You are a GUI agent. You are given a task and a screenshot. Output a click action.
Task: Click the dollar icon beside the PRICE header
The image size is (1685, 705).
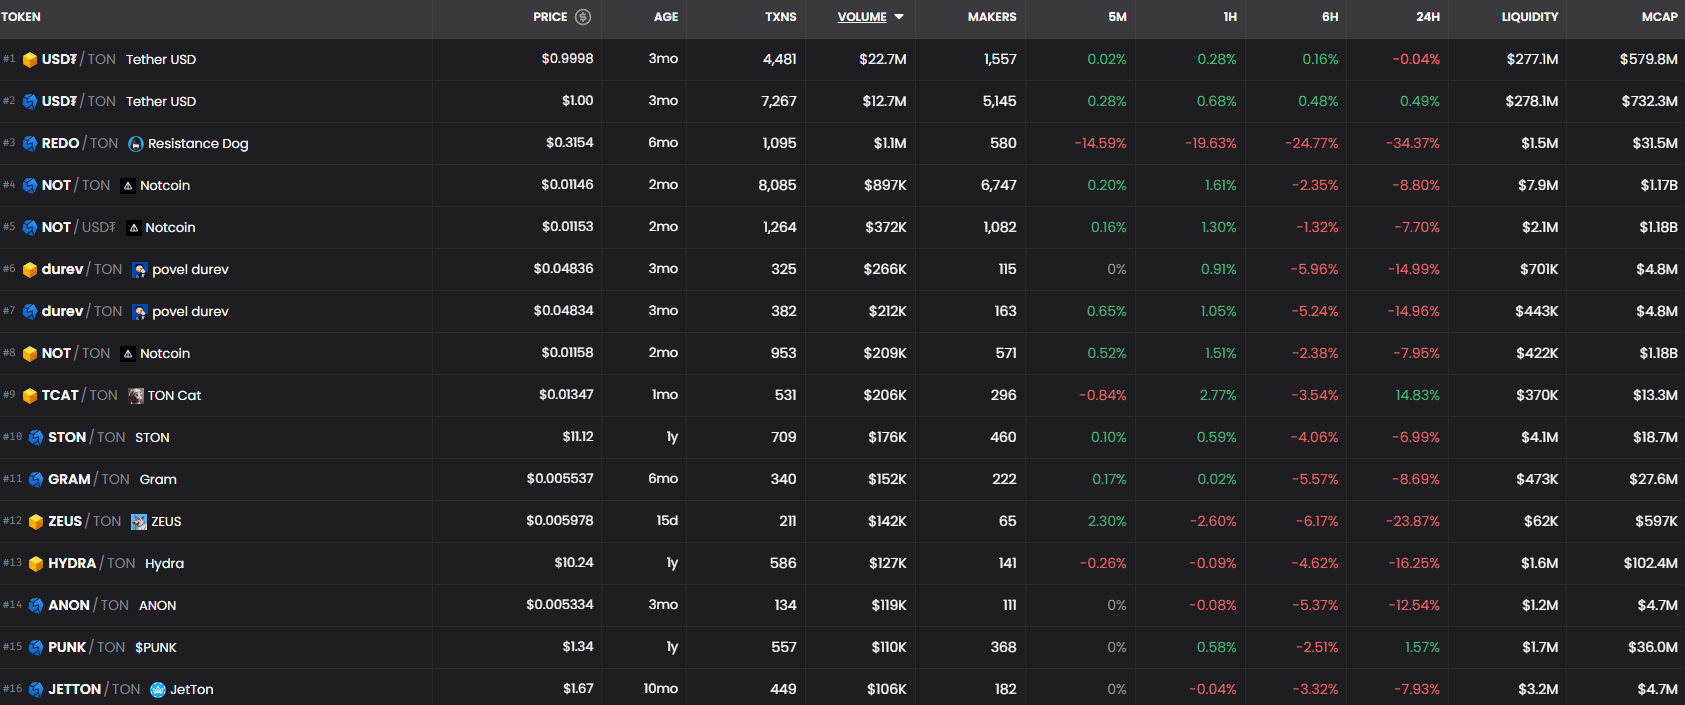(x=583, y=17)
